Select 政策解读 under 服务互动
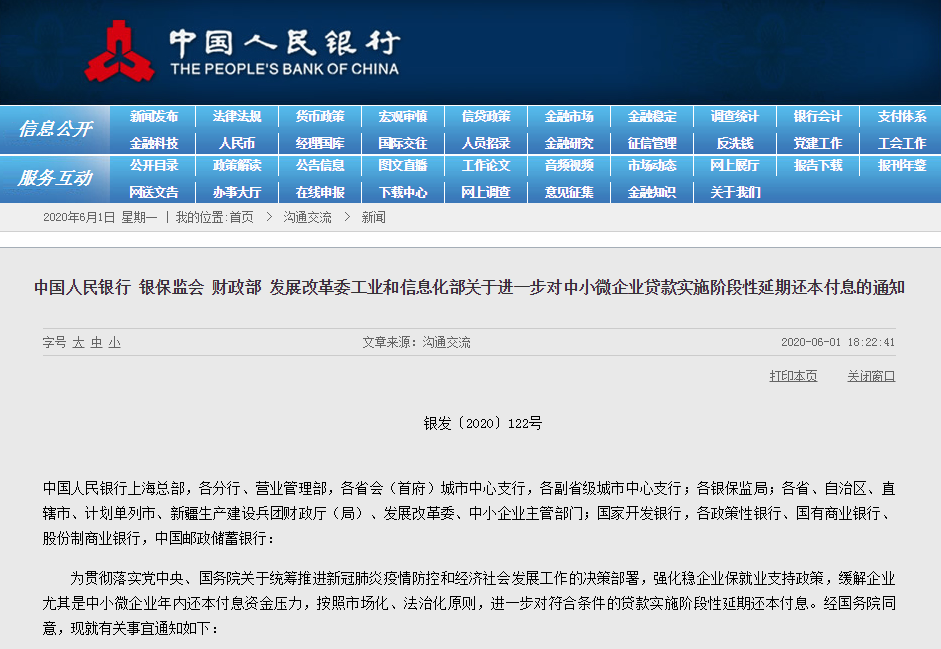Image resolution: width=941 pixels, height=649 pixels. click(x=237, y=166)
